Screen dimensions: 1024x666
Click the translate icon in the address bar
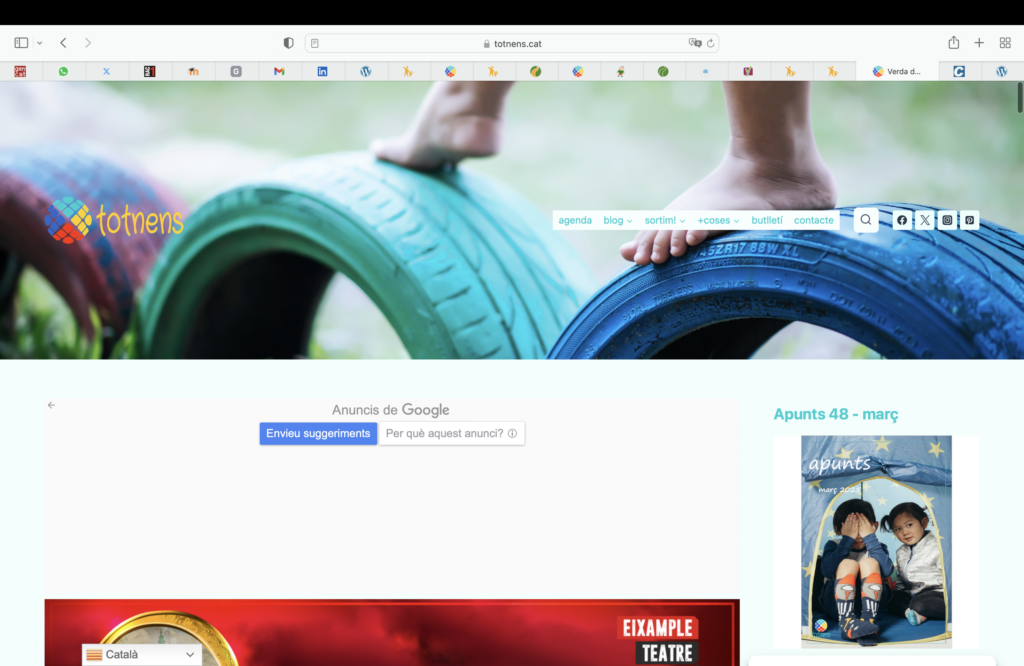tap(695, 43)
